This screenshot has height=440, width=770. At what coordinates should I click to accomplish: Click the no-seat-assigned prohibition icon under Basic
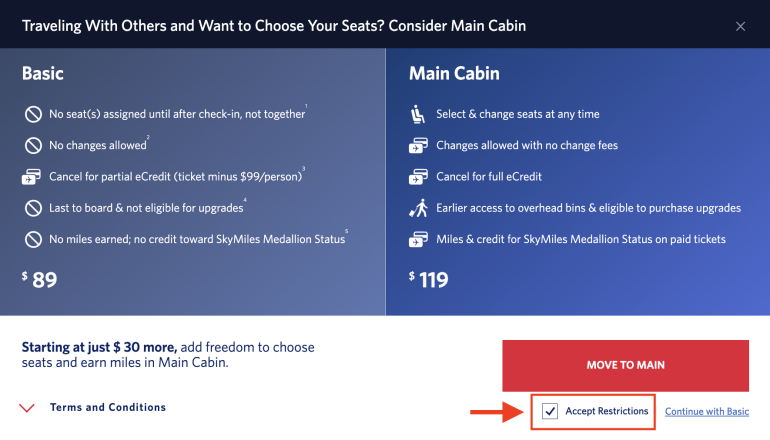[x=31, y=114]
